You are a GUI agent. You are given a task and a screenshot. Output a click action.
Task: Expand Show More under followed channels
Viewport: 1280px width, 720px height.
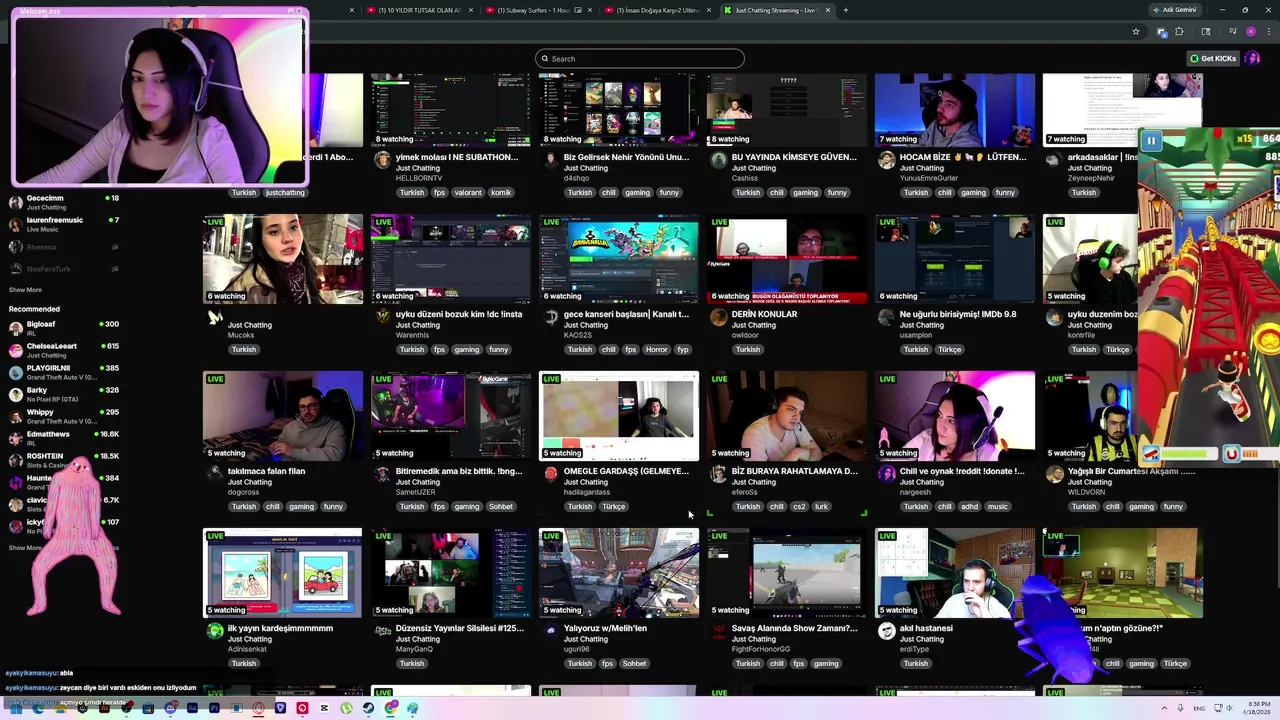click(x=25, y=290)
